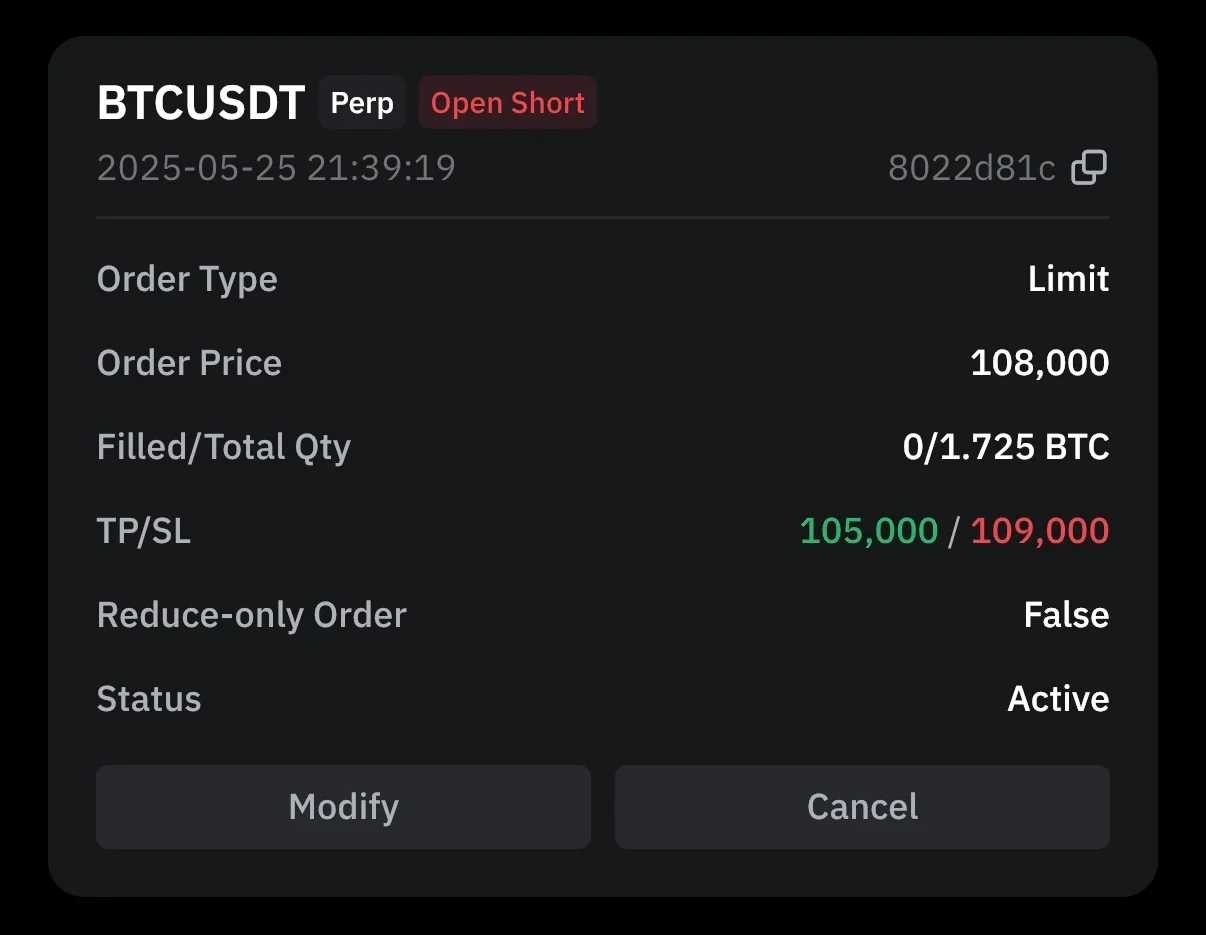Viewport: 1206px width, 935px height.
Task: Click the Open Short tag
Action: (x=508, y=103)
